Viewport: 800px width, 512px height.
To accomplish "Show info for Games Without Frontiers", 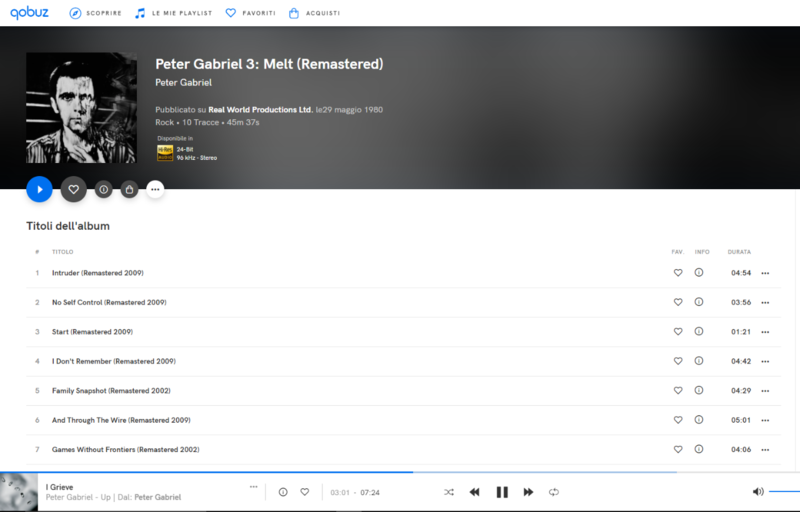I will [699, 449].
